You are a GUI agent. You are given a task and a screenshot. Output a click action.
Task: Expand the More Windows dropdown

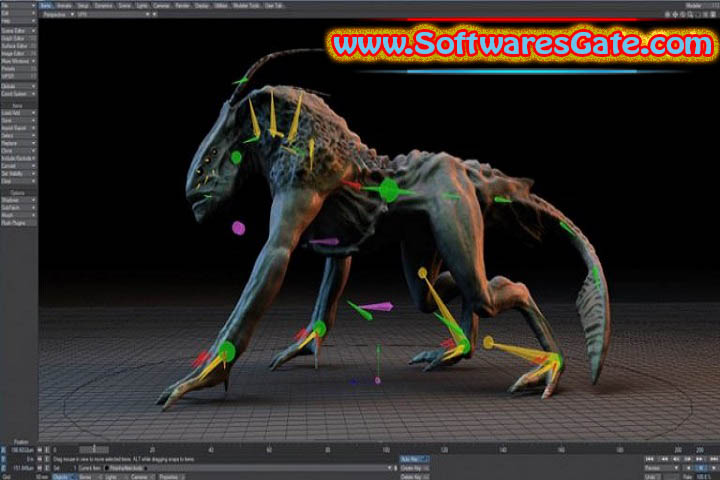(18, 61)
